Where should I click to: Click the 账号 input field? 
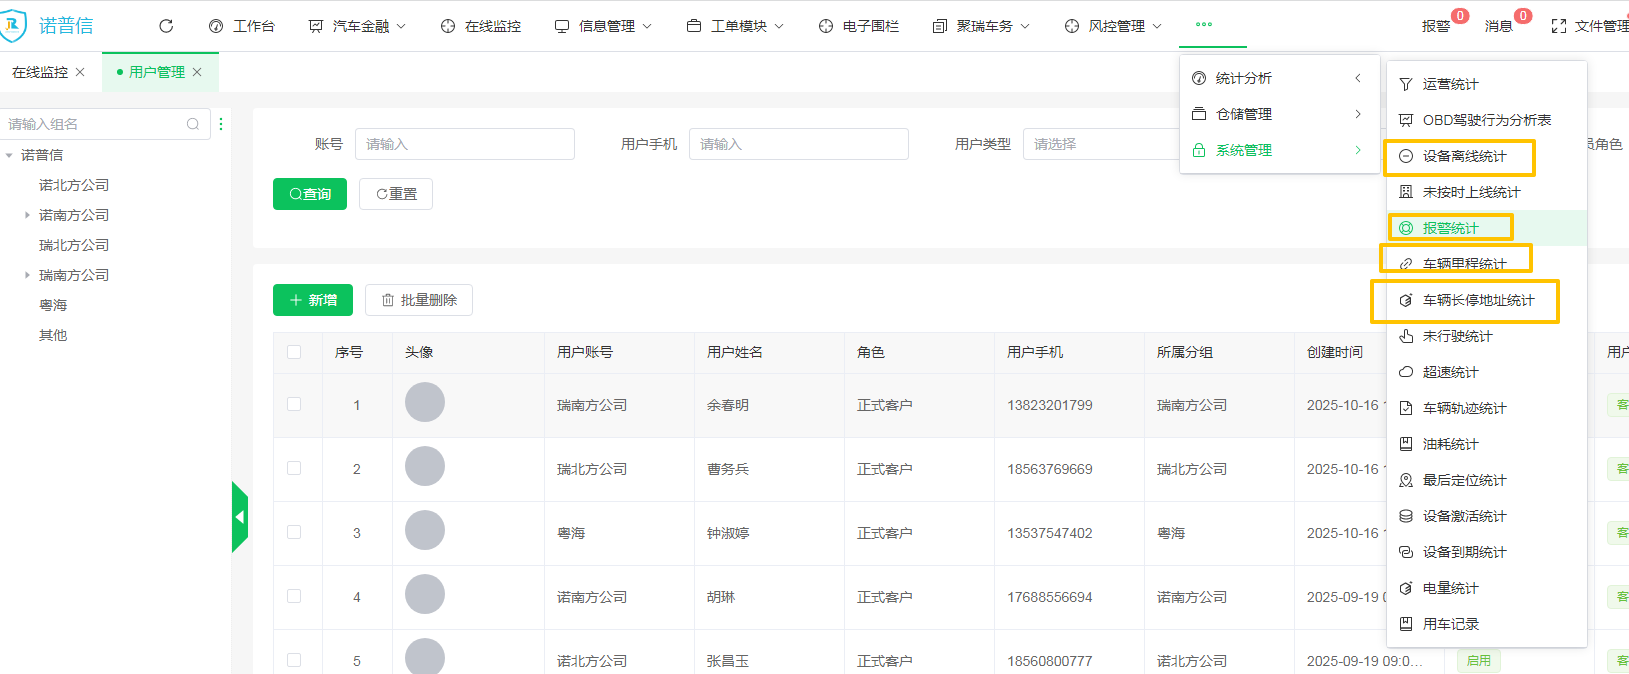(464, 144)
